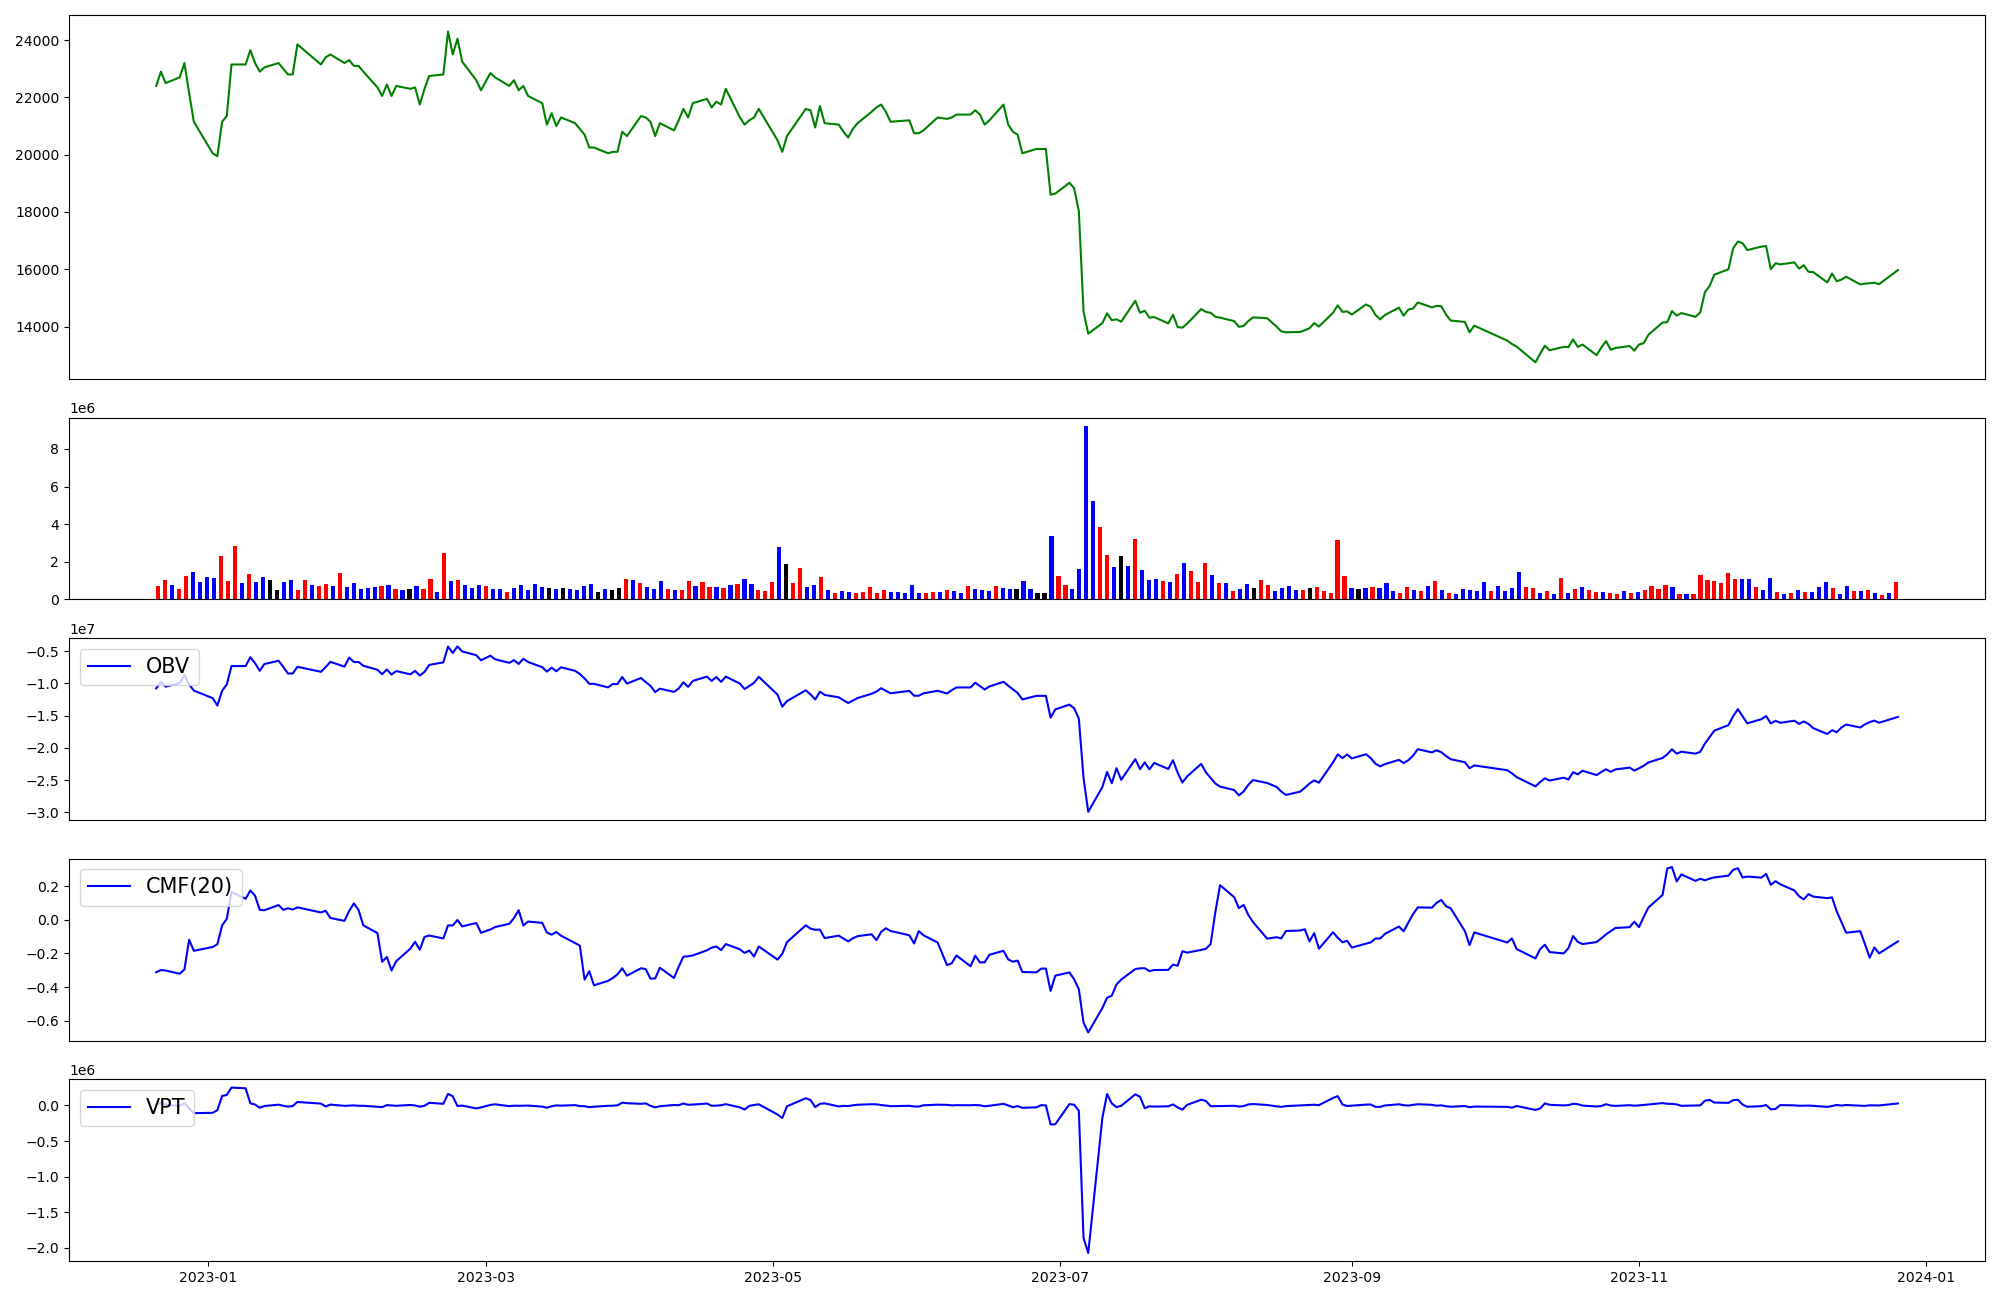Screen dimensions: 2000x1300
Task: Click the 2023-03 x-axis date label
Action: 486,1277
